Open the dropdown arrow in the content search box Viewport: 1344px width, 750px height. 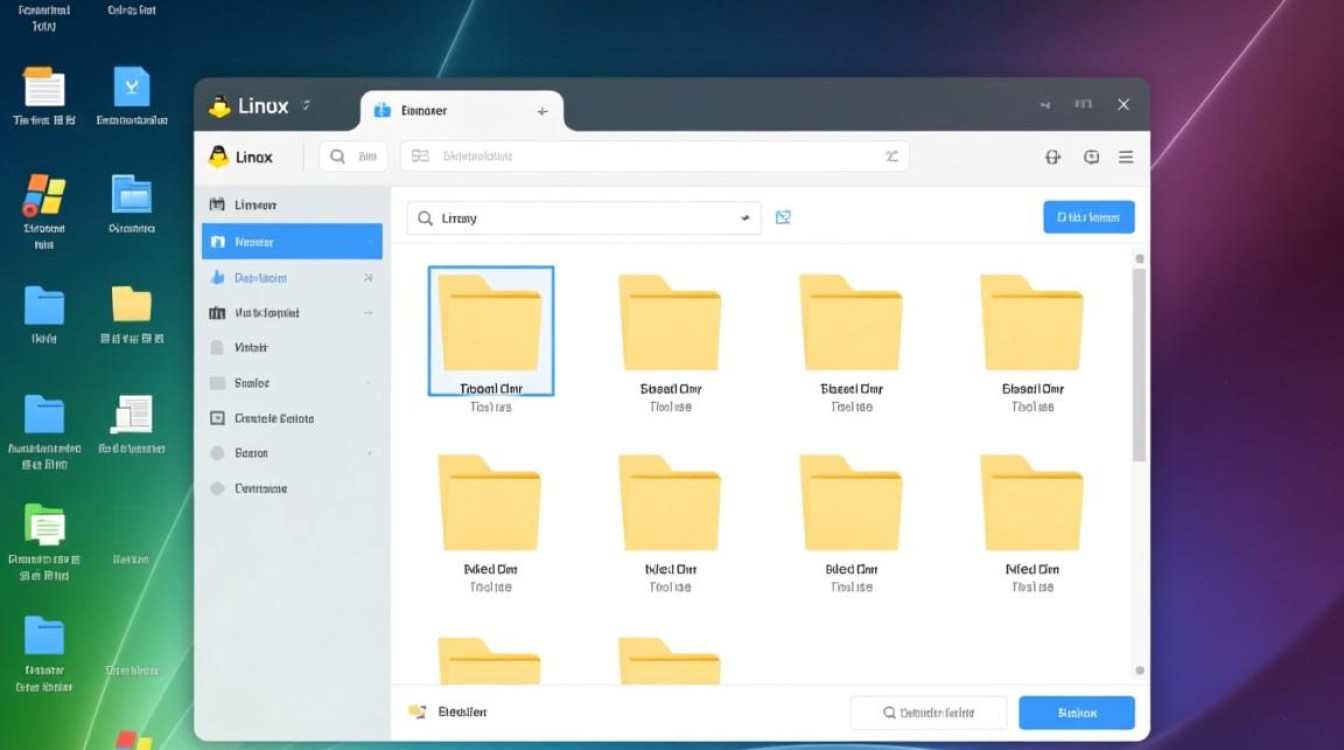(744, 217)
